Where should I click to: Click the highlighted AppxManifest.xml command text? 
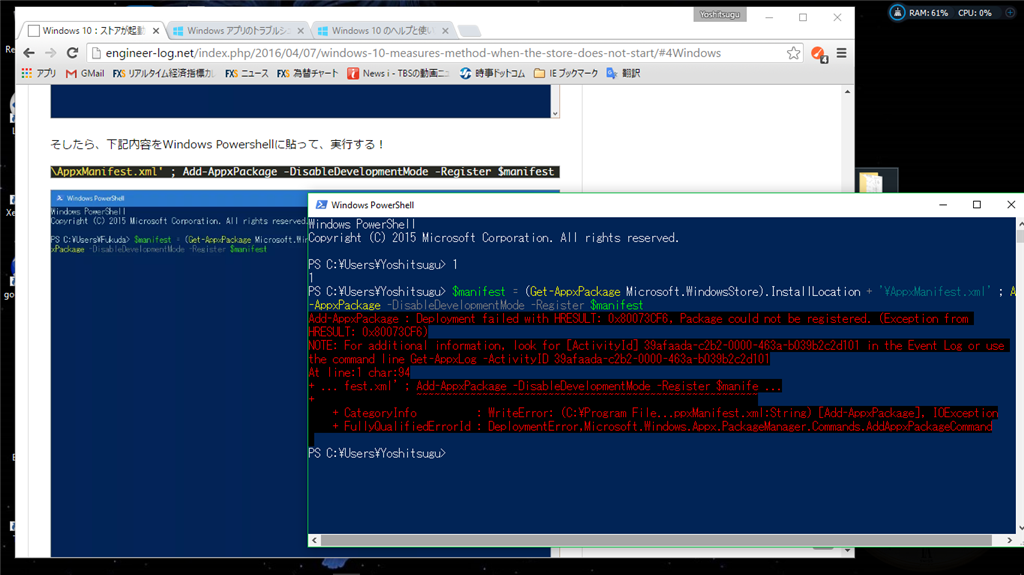(305, 172)
